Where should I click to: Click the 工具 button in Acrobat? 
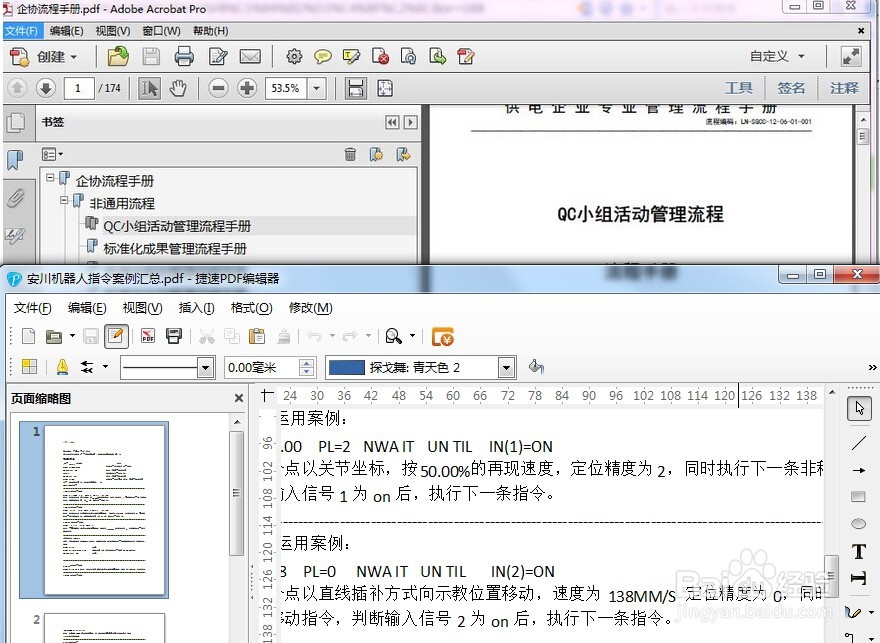[739, 87]
